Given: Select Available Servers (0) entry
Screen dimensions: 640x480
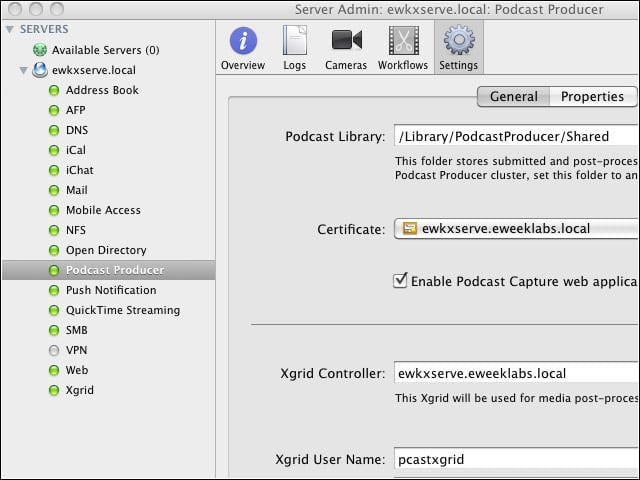Looking at the screenshot, I should [105, 50].
